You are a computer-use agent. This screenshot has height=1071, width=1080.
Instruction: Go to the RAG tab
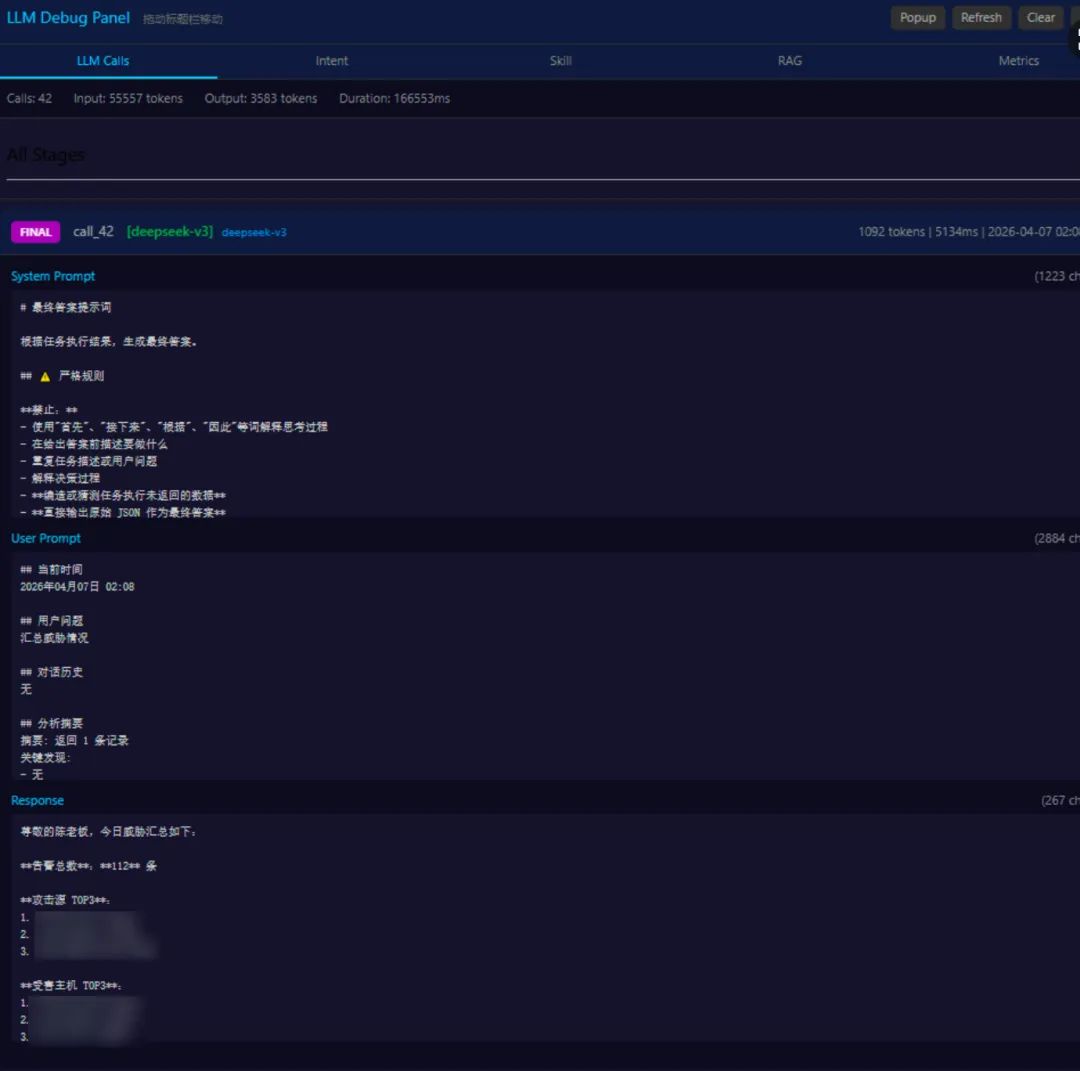(789, 61)
